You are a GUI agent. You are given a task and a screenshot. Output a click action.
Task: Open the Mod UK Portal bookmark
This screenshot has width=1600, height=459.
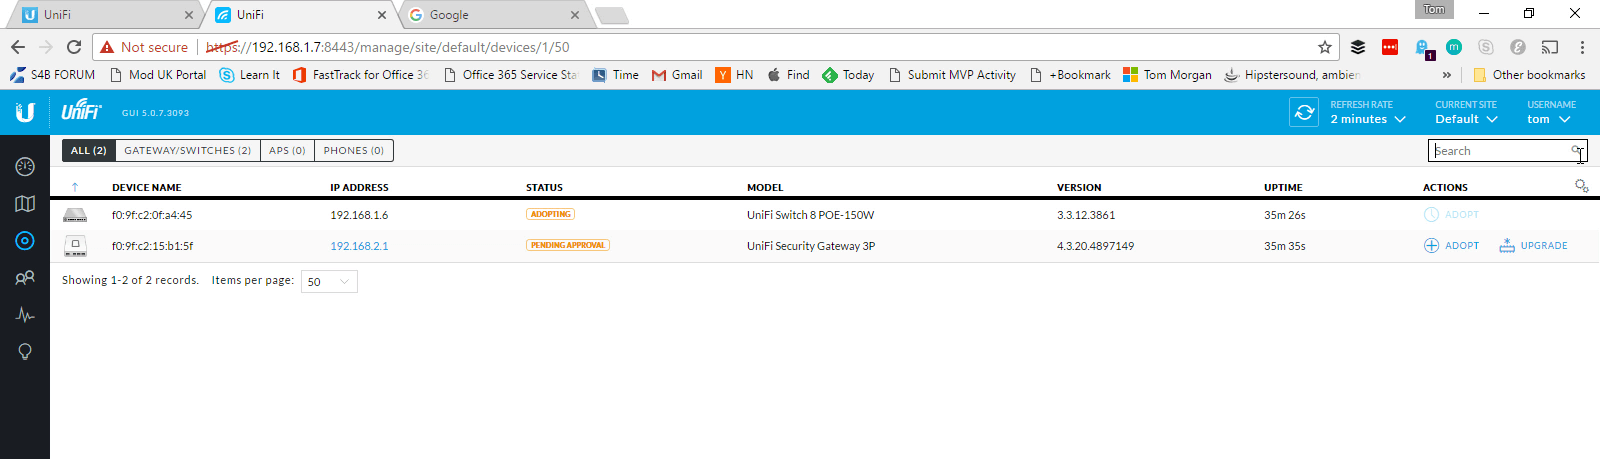(158, 75)
